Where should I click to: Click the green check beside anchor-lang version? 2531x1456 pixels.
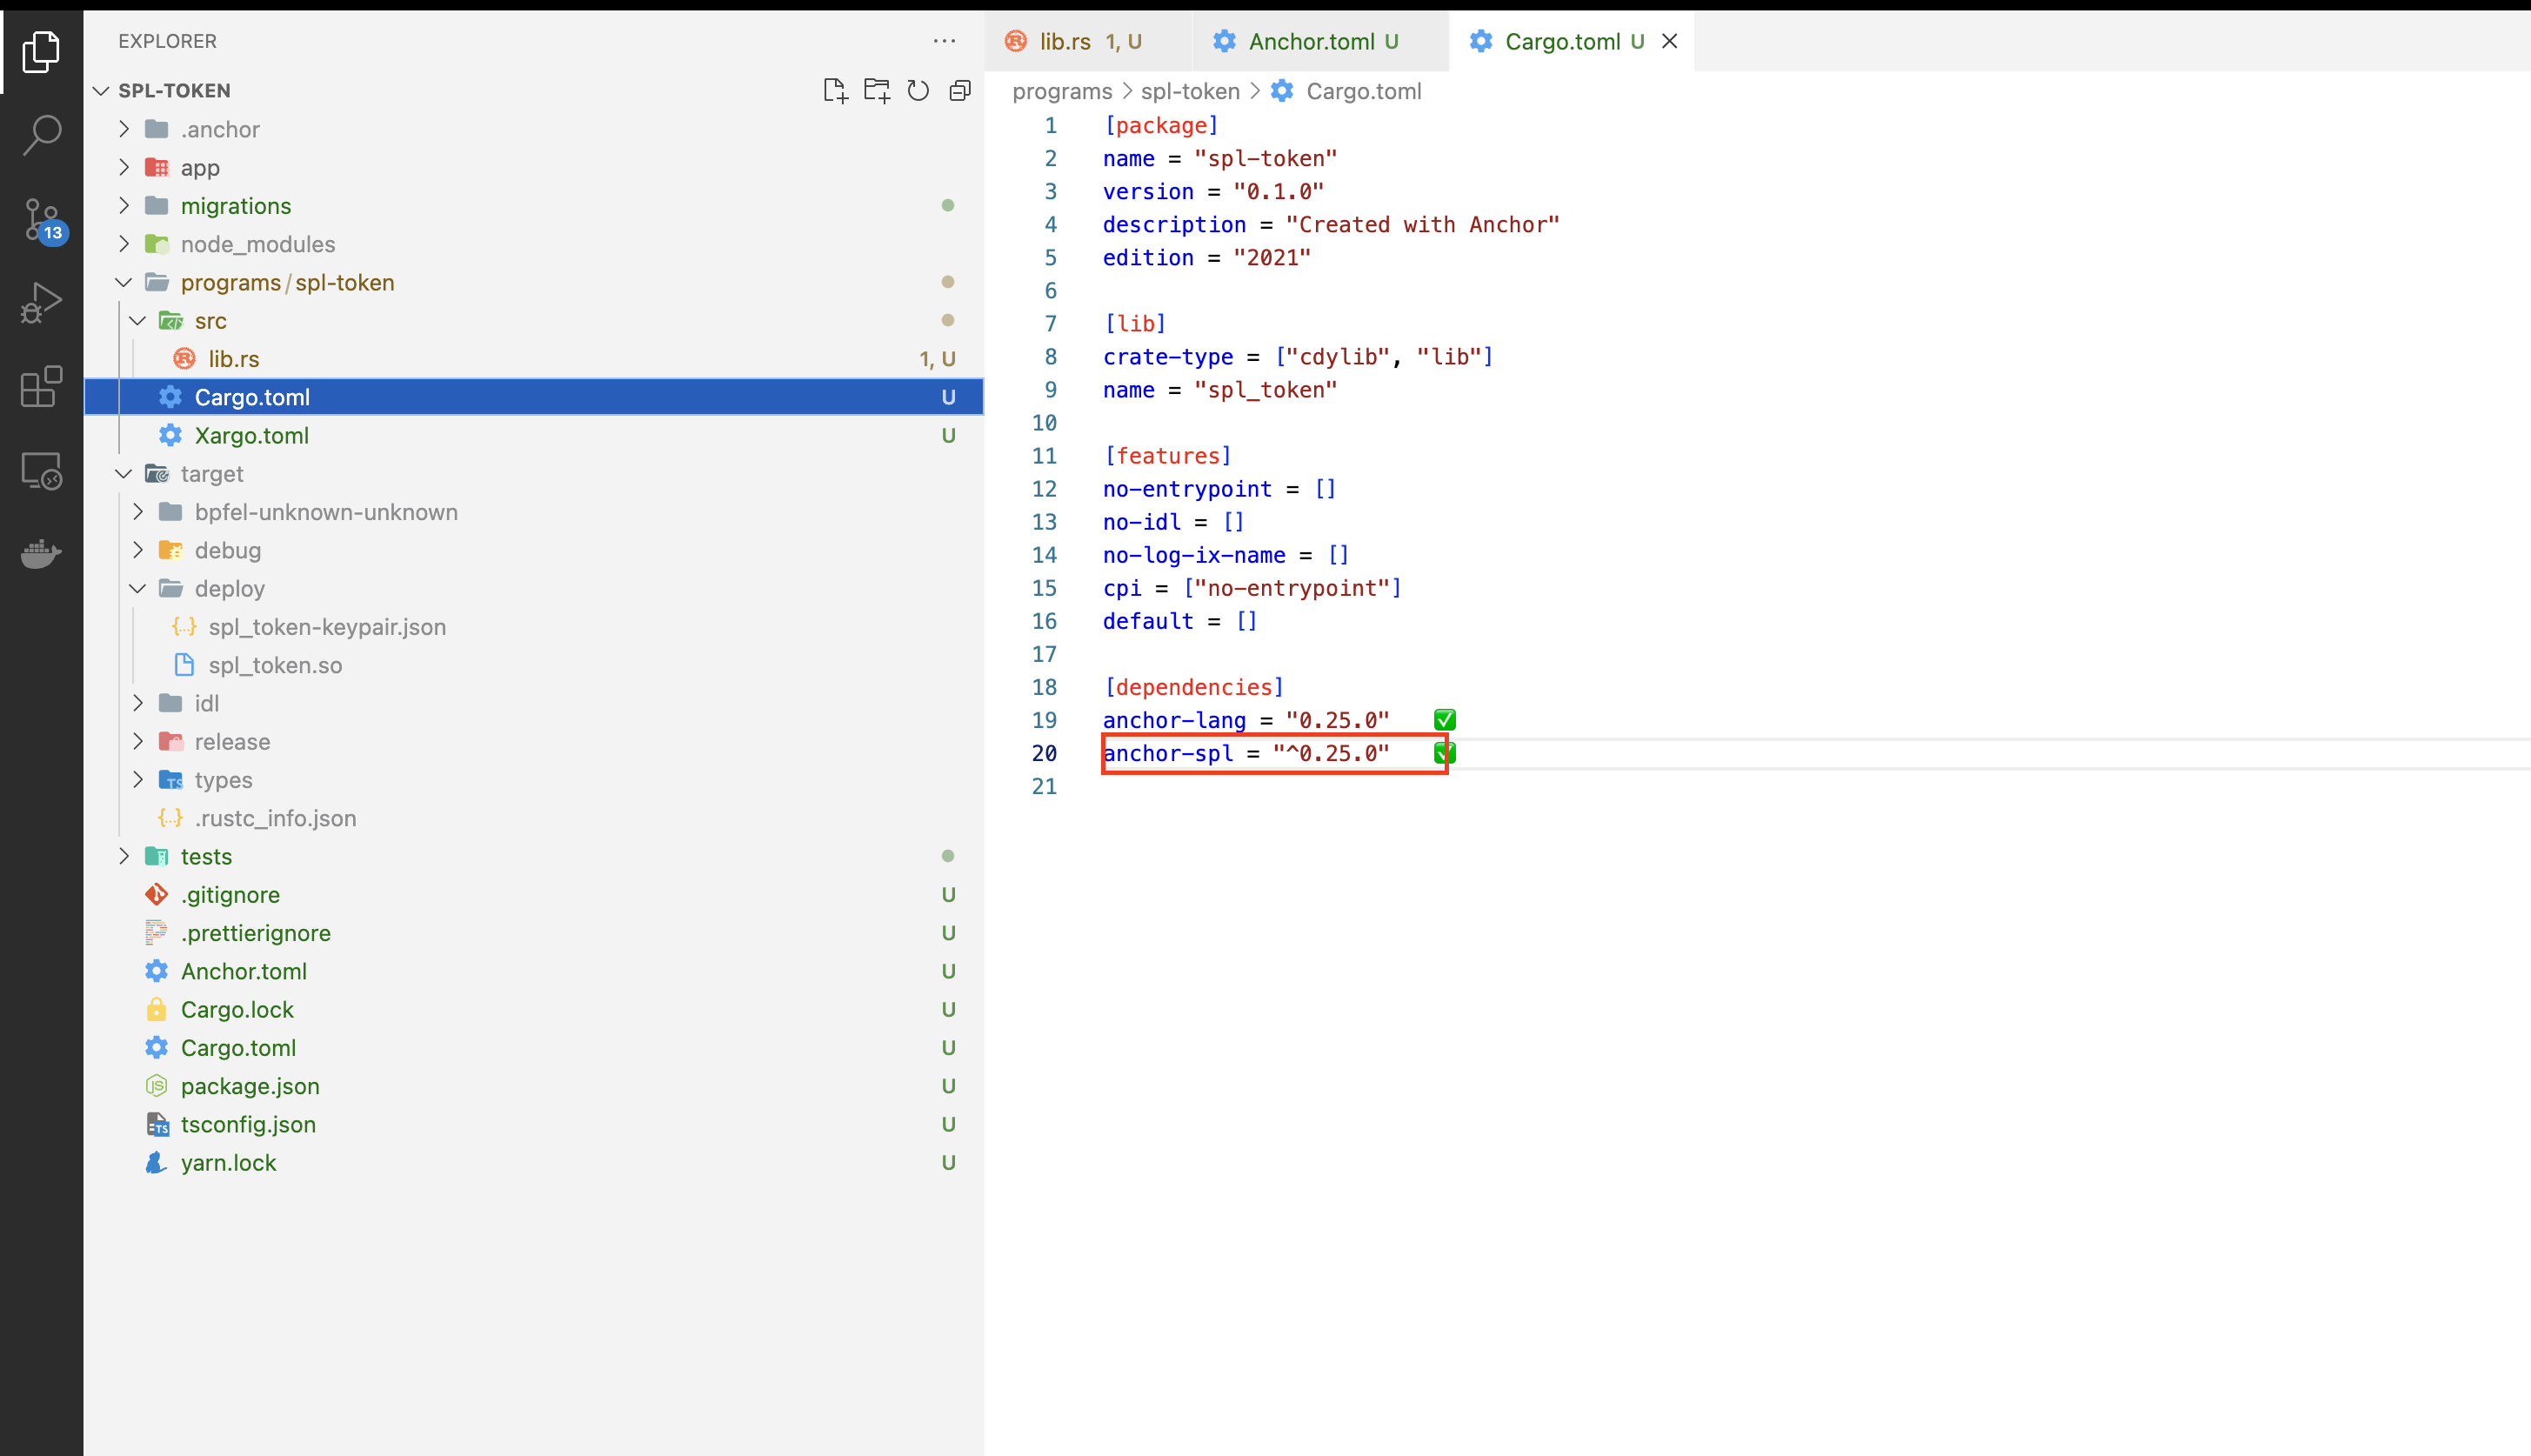pos(1444,720)
